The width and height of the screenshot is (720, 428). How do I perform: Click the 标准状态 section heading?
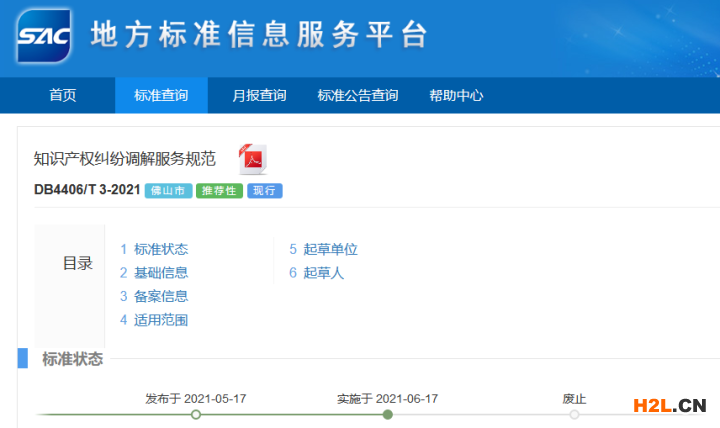[x=72, y=359]
